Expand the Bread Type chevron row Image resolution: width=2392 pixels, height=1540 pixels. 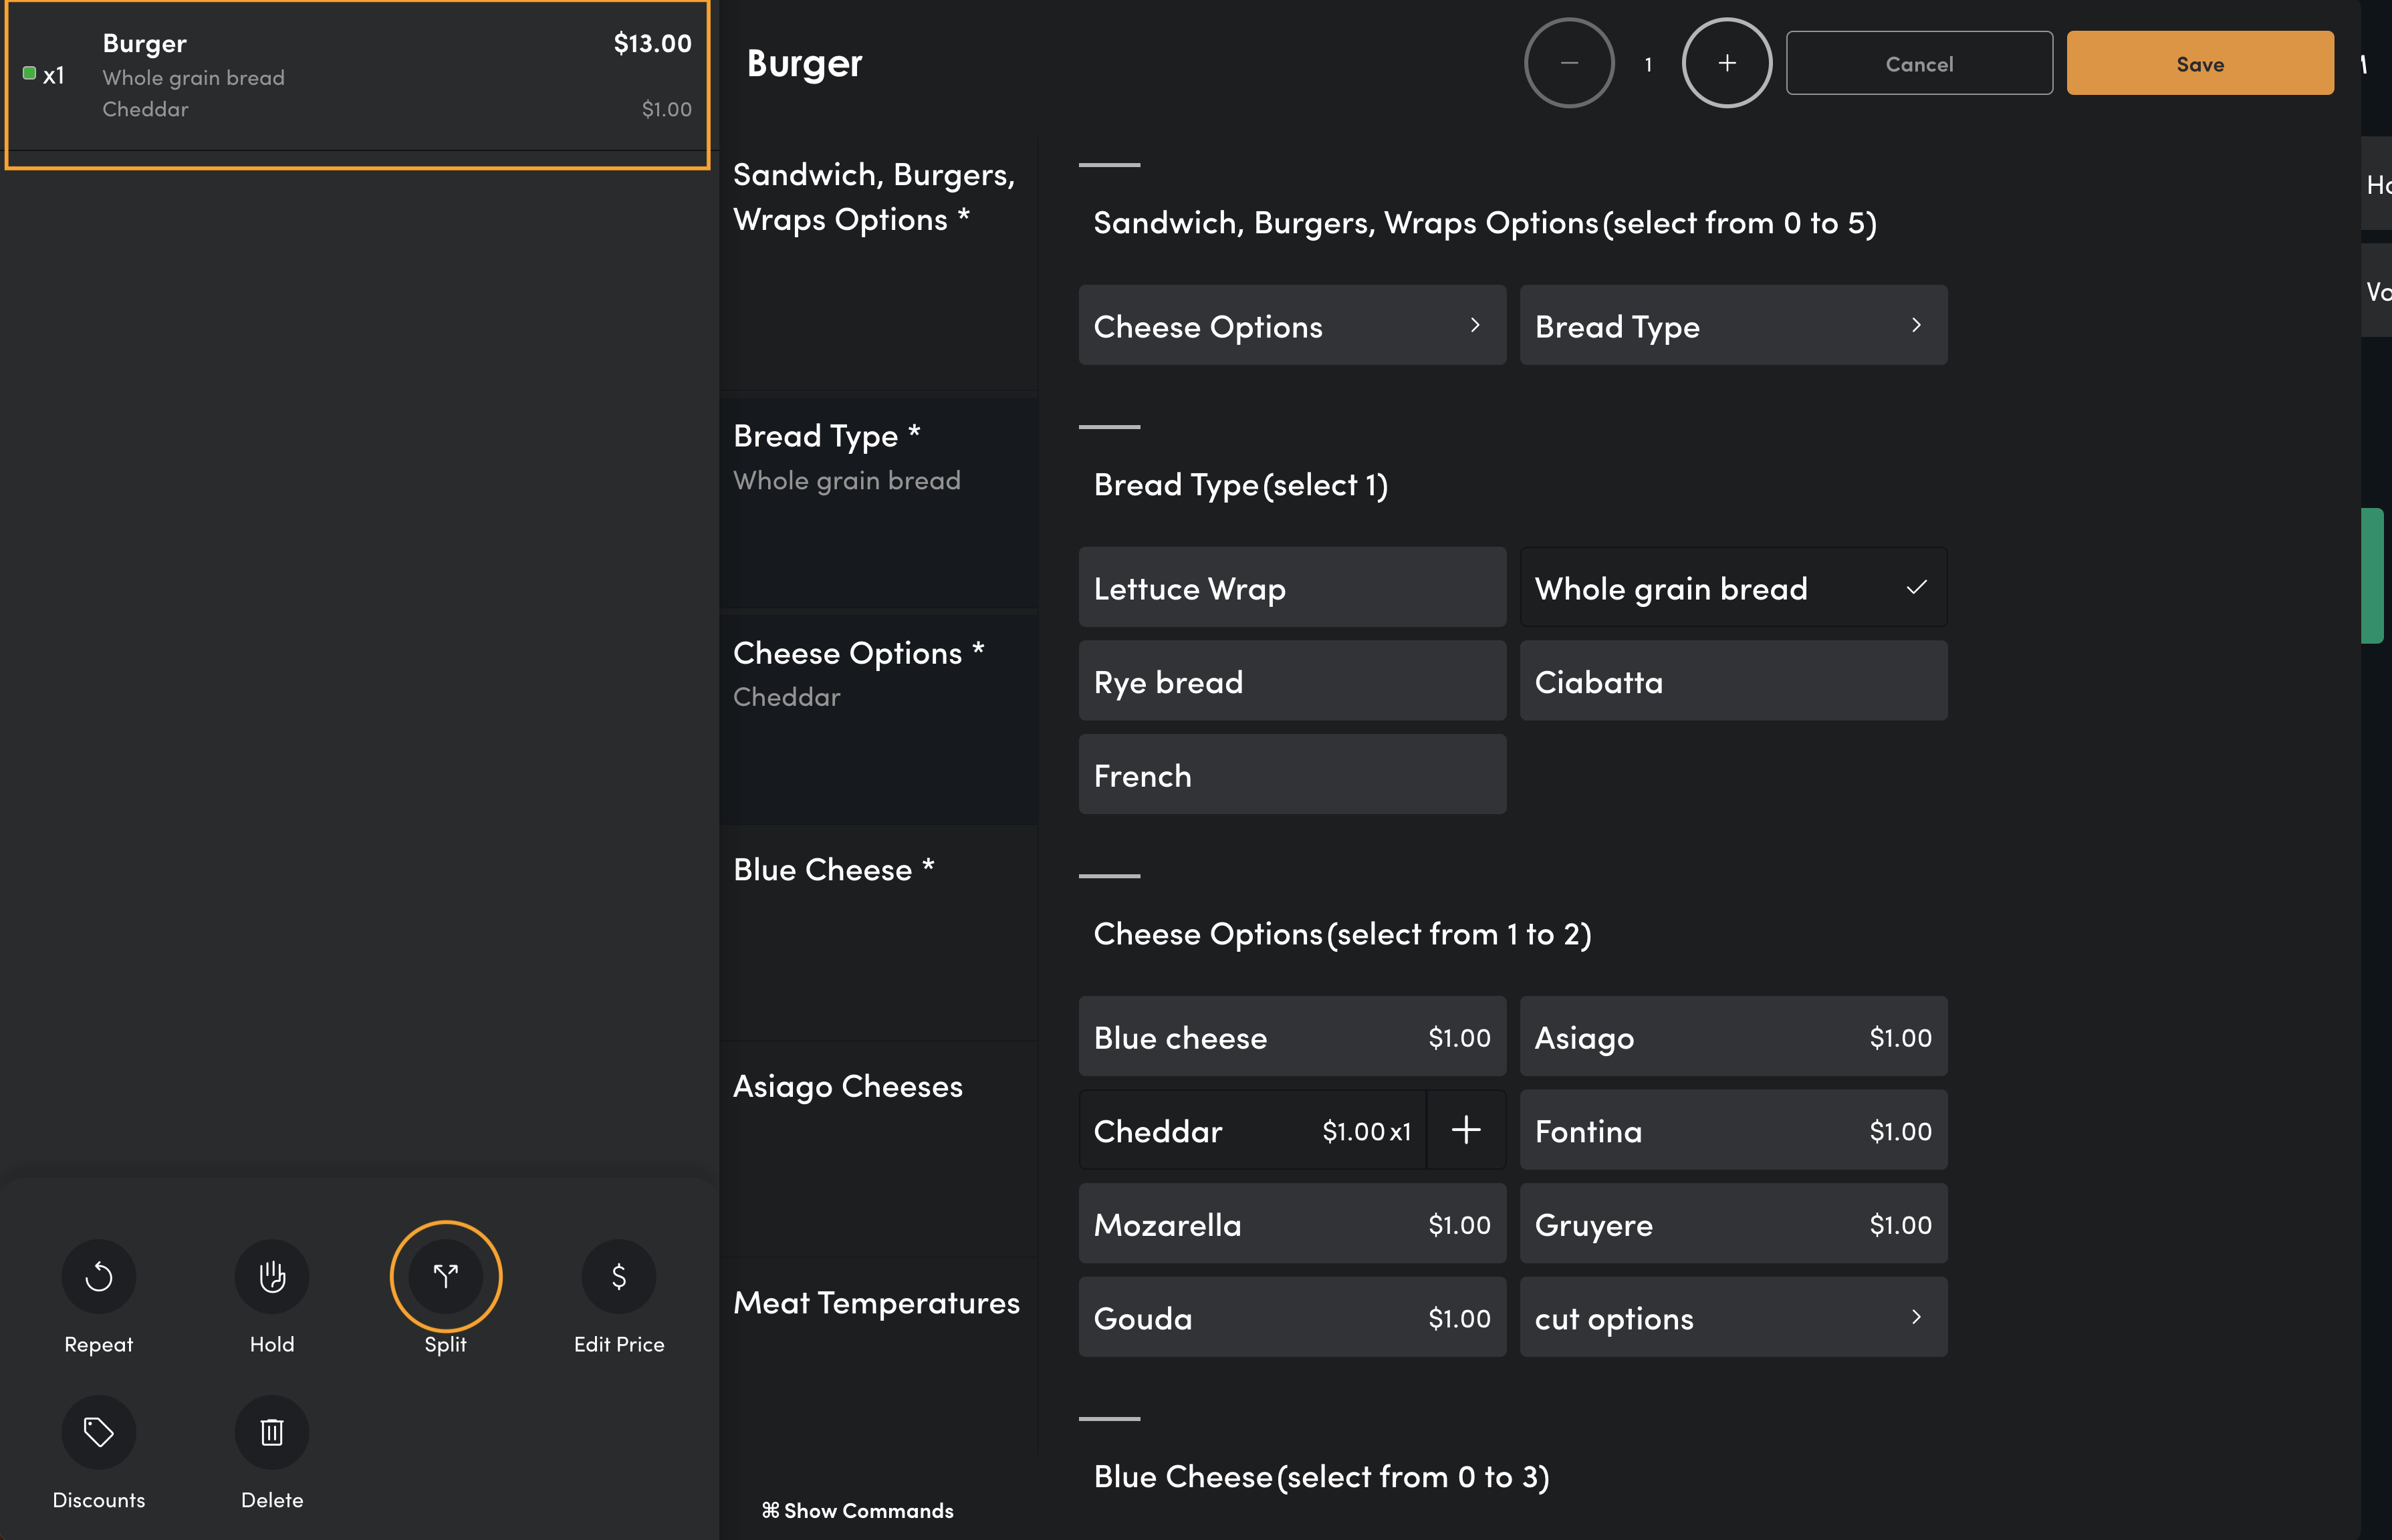coord(1733,326)
